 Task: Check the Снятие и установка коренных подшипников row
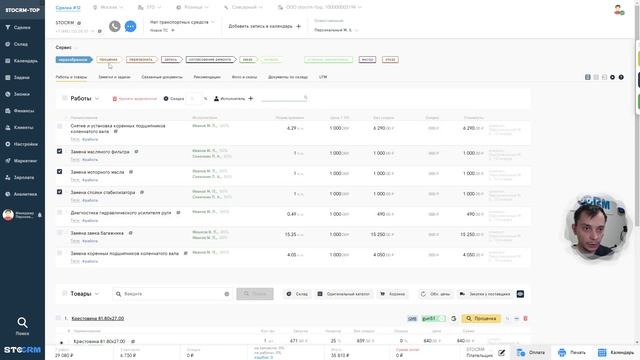pyautogui.click(x=60, y=127)
